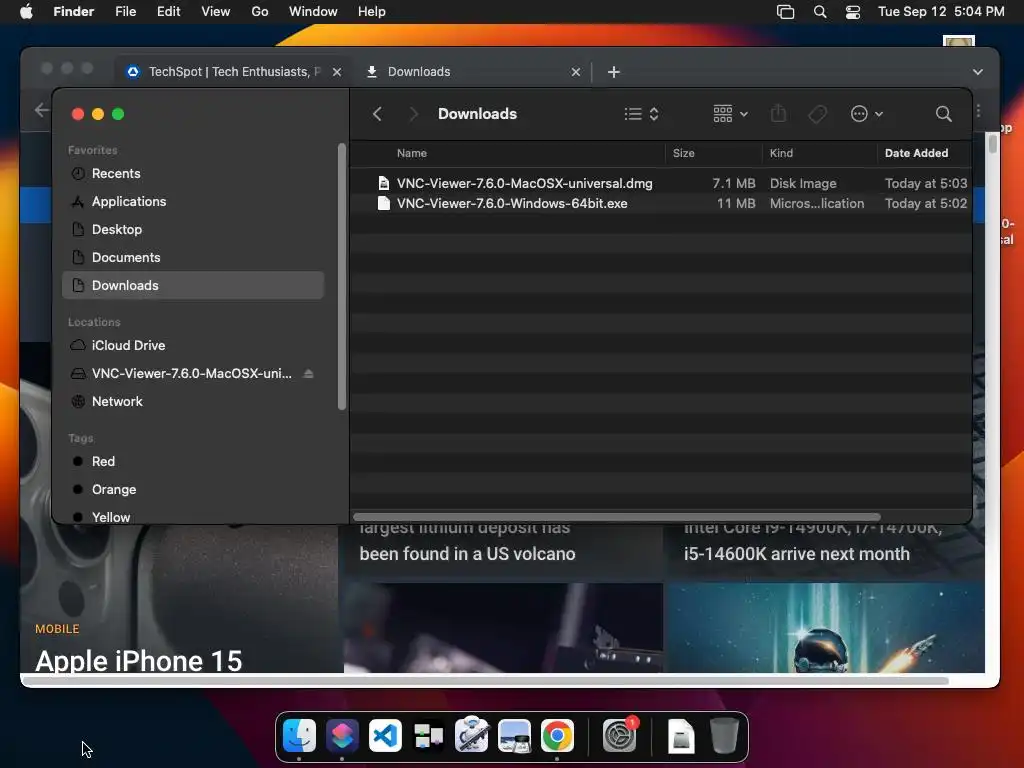Open the list view switcher in Finder toolbar
The height and width of the screenshot is (768, 1024).
point(641,114)
